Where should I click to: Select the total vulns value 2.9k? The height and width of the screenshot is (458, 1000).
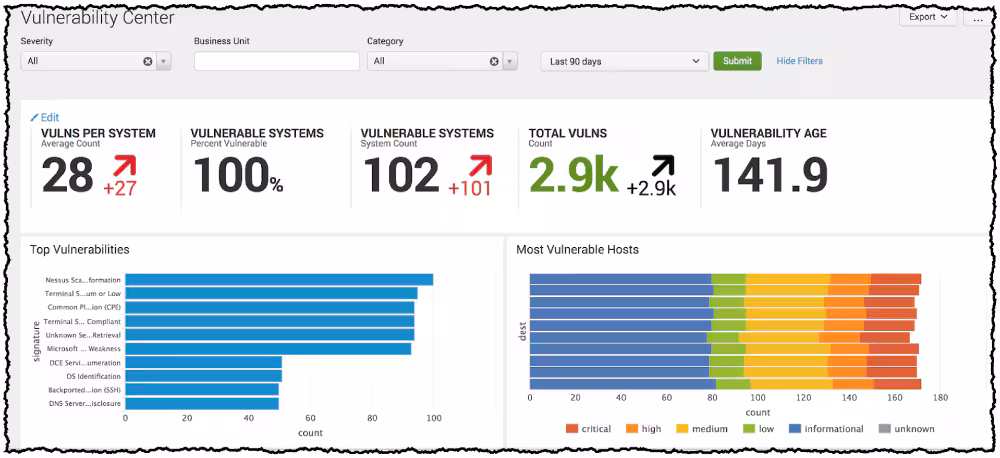pyautogui.click(x=573, y=176)
